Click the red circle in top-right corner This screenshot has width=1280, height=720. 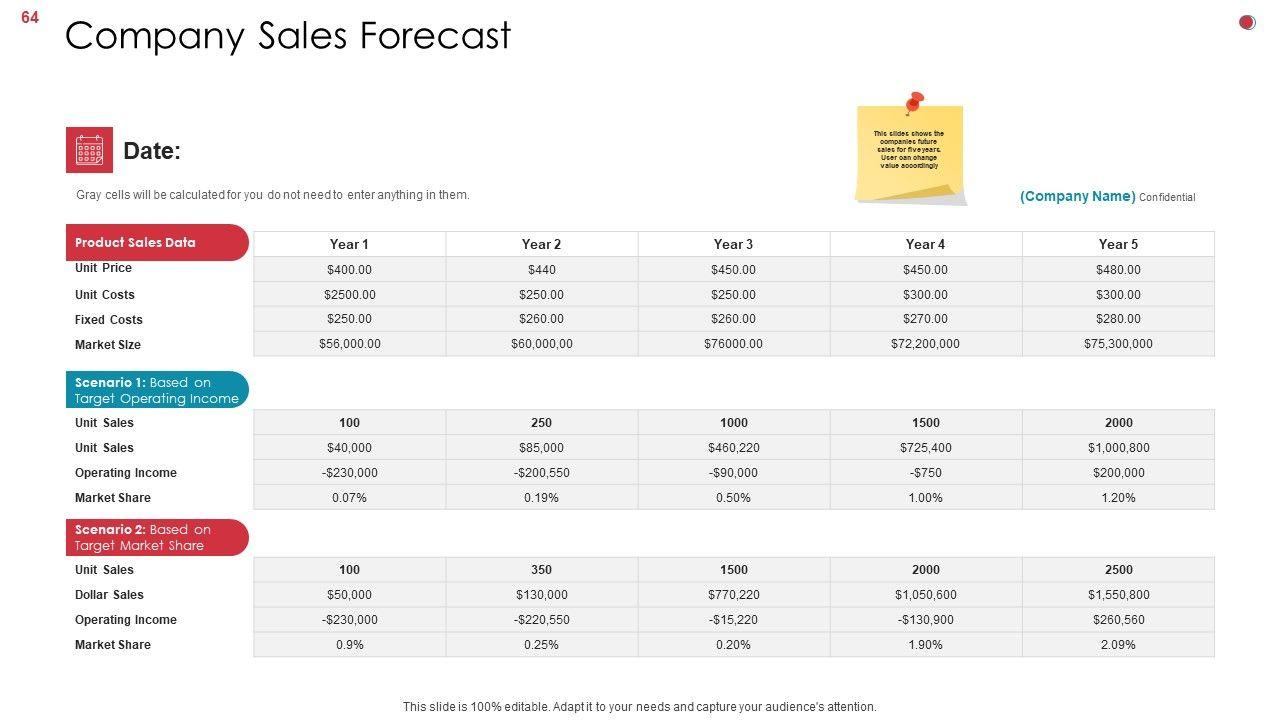tap(1247, 23)
